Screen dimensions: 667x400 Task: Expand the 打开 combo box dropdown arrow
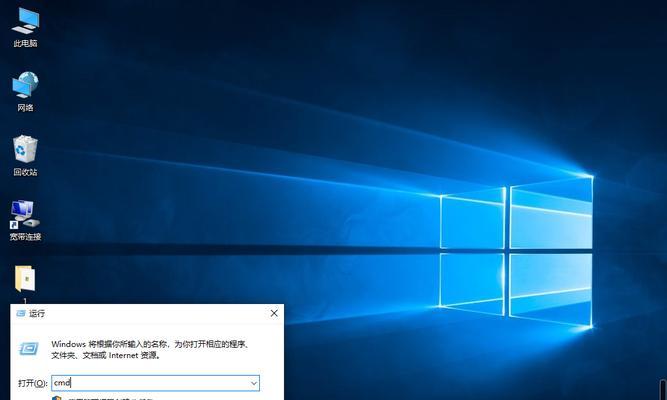click(x=254, y=383)
